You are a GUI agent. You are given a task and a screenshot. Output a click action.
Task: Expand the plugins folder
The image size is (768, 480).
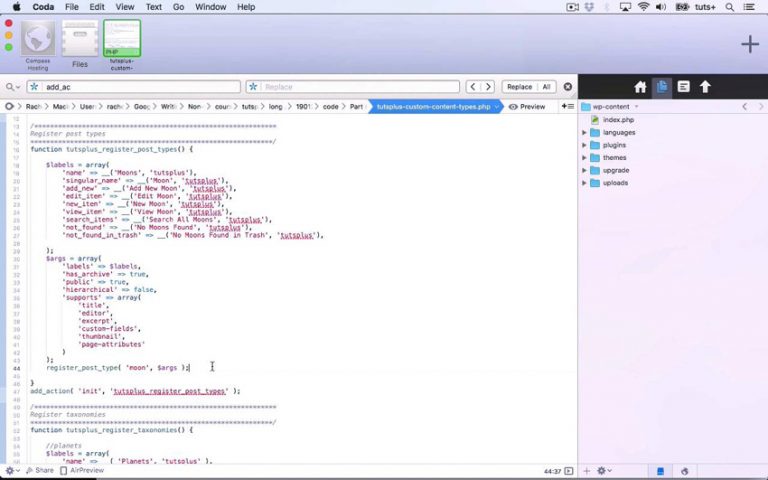584,145
